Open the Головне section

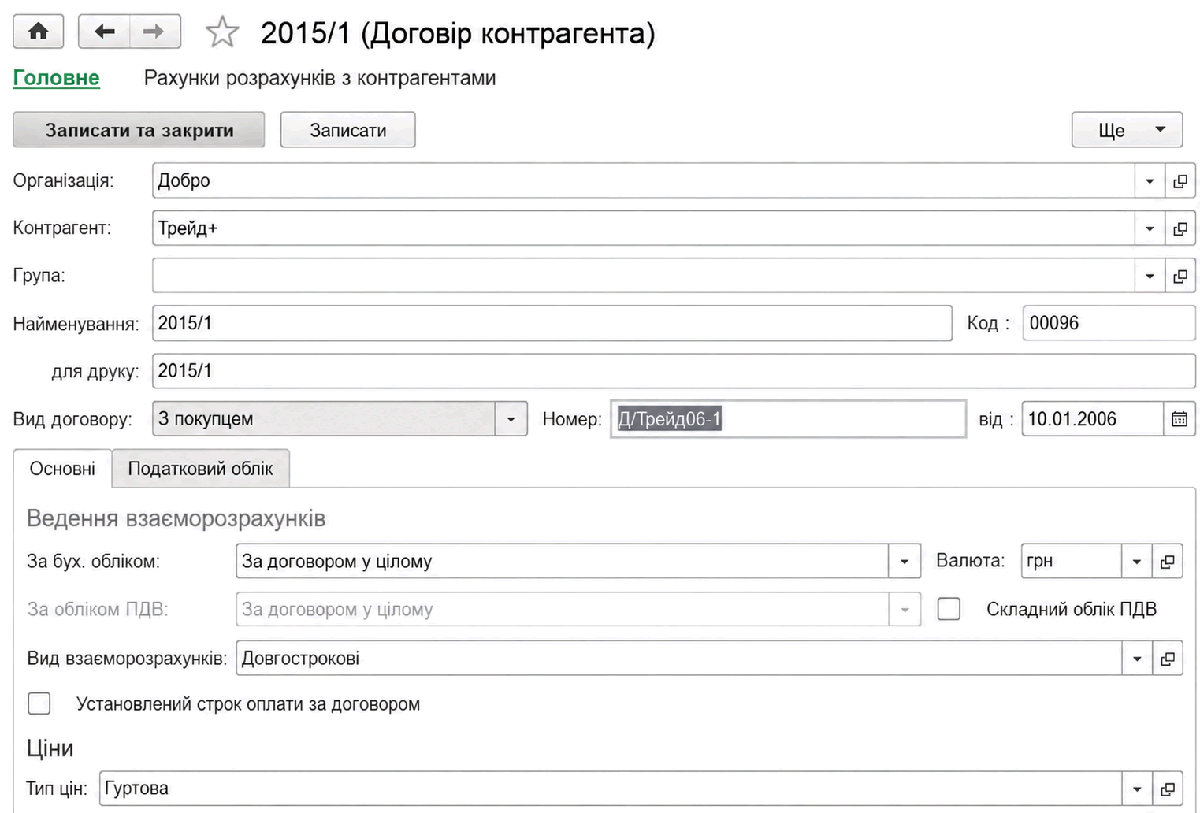[56, 77]
